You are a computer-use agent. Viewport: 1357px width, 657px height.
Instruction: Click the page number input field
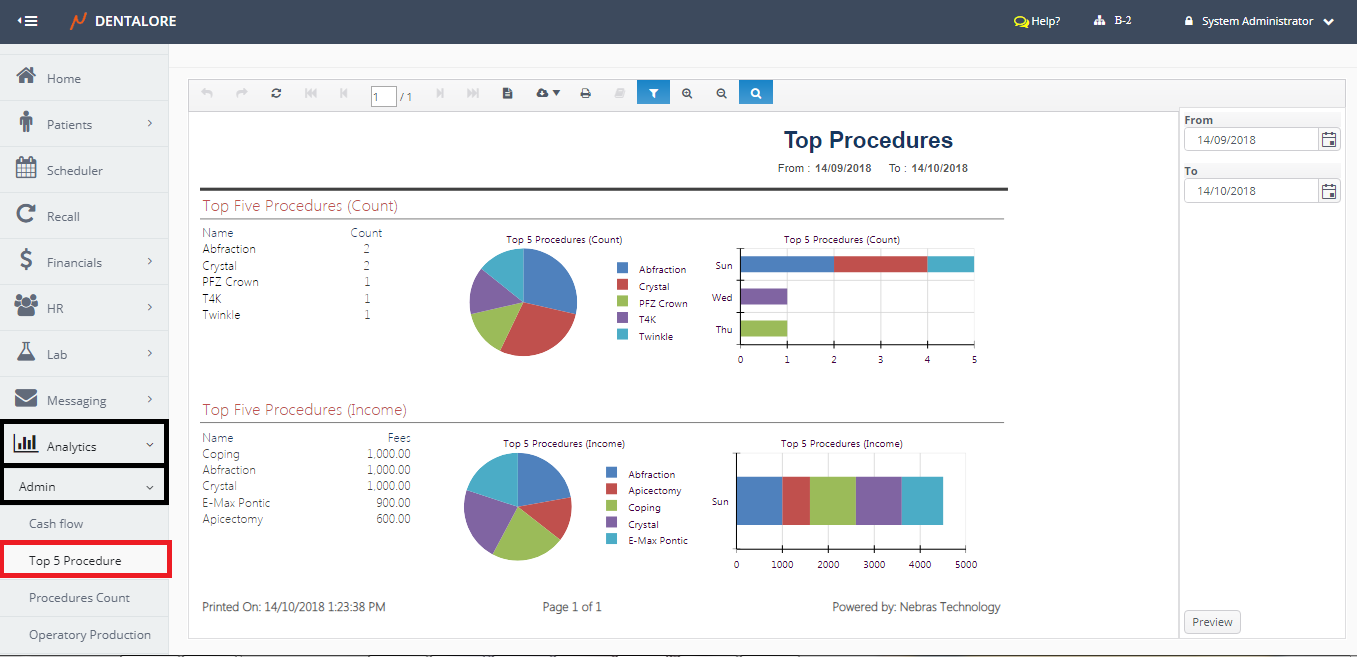[x=383, y=96]
